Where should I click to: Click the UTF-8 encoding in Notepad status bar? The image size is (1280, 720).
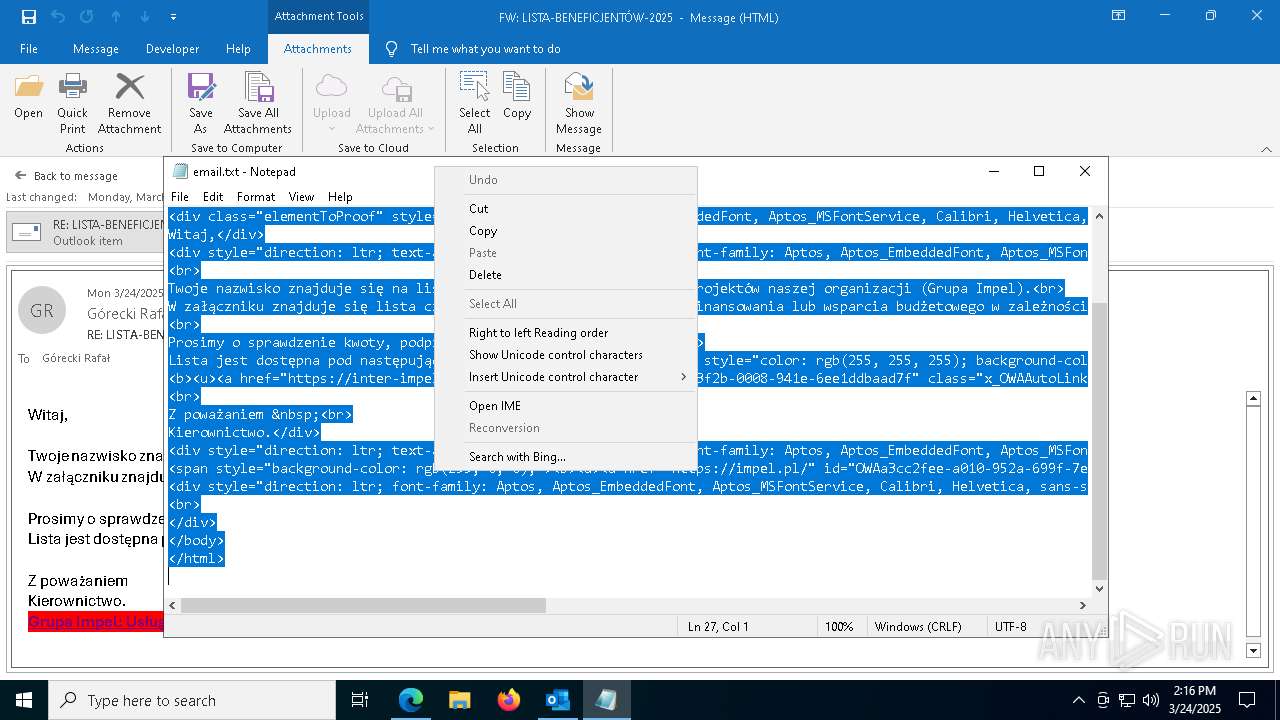(1011, 627)
